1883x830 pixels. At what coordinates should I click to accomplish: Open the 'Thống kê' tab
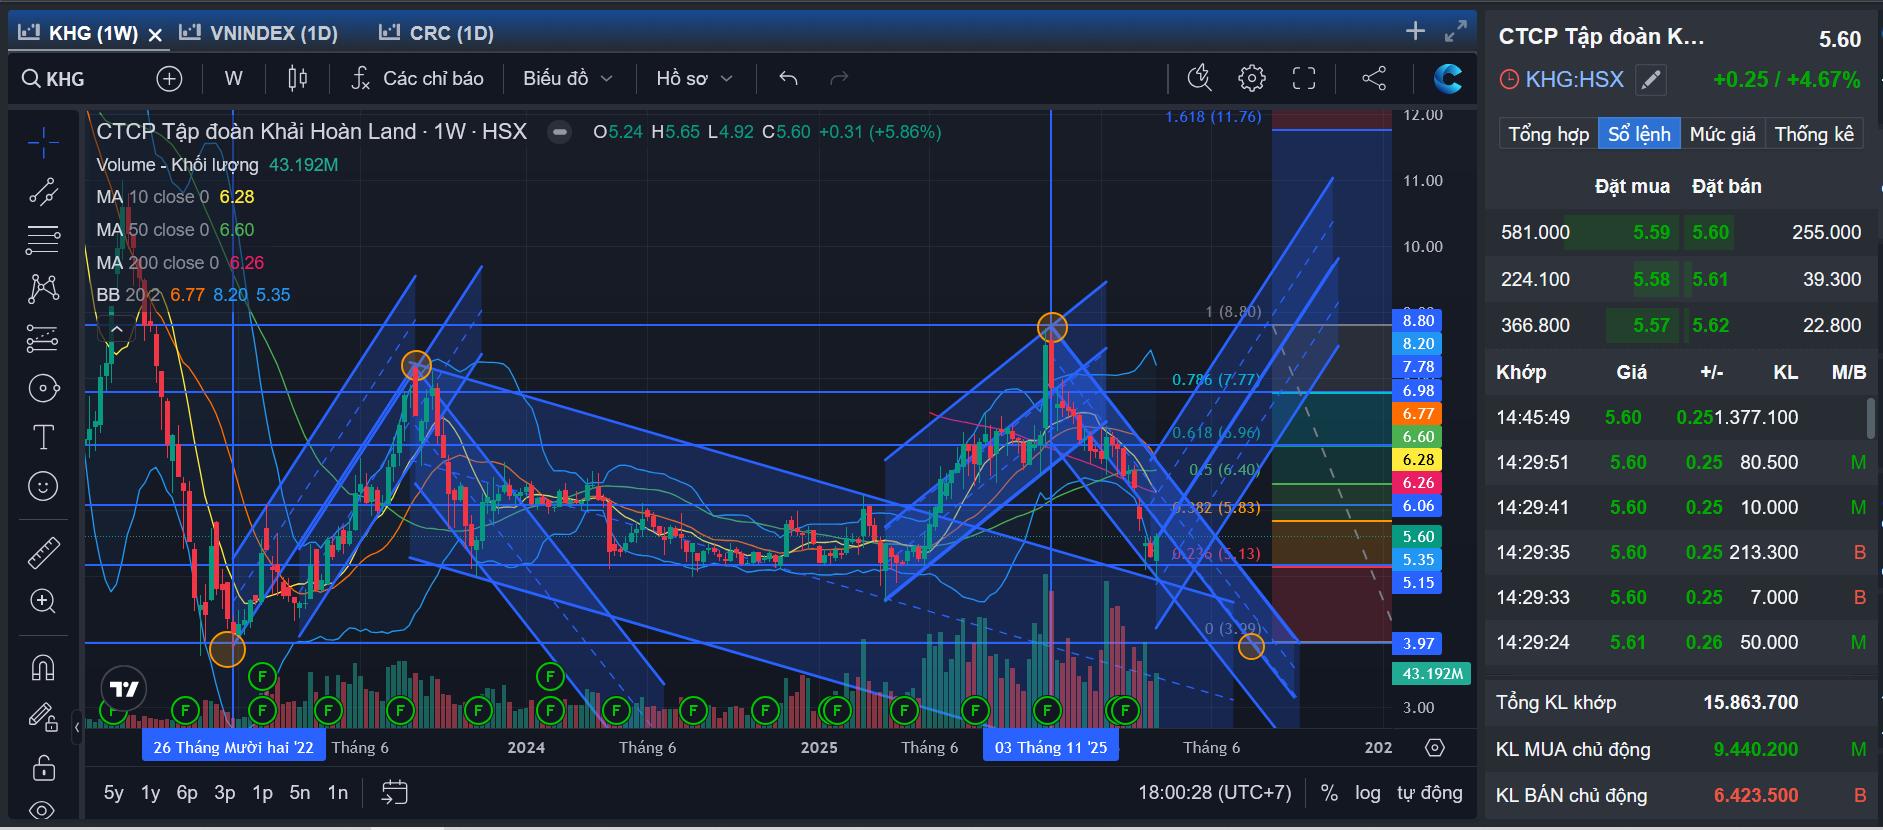point(1814,134)
